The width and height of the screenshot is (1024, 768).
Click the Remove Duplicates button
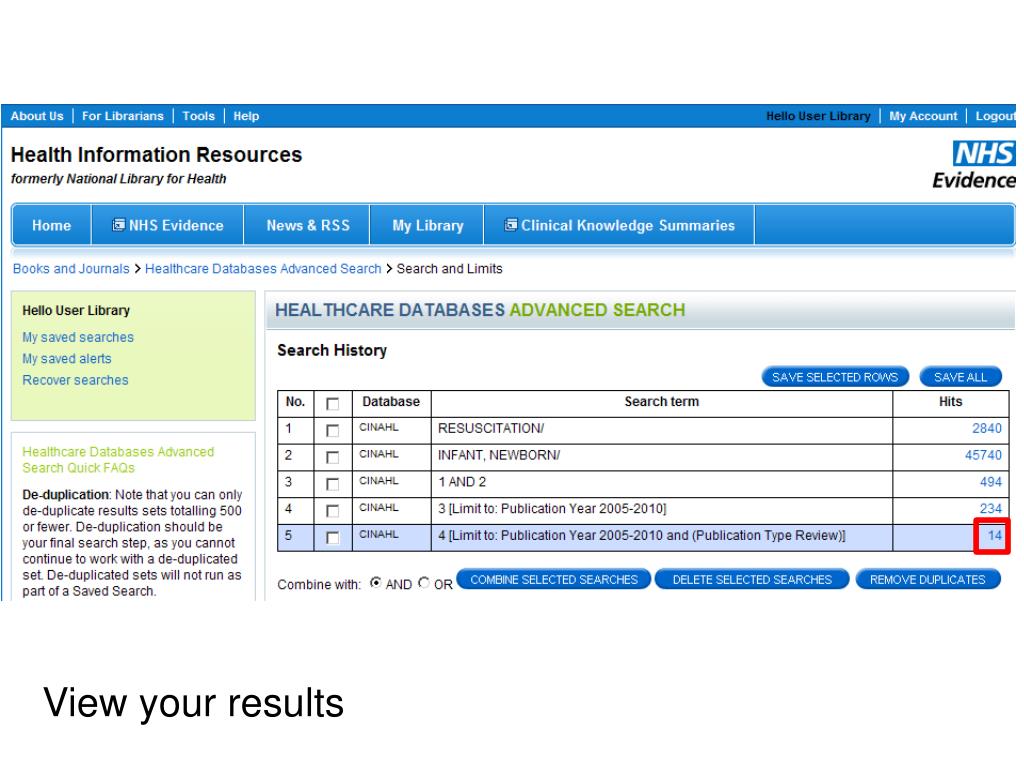coord(928,579)
